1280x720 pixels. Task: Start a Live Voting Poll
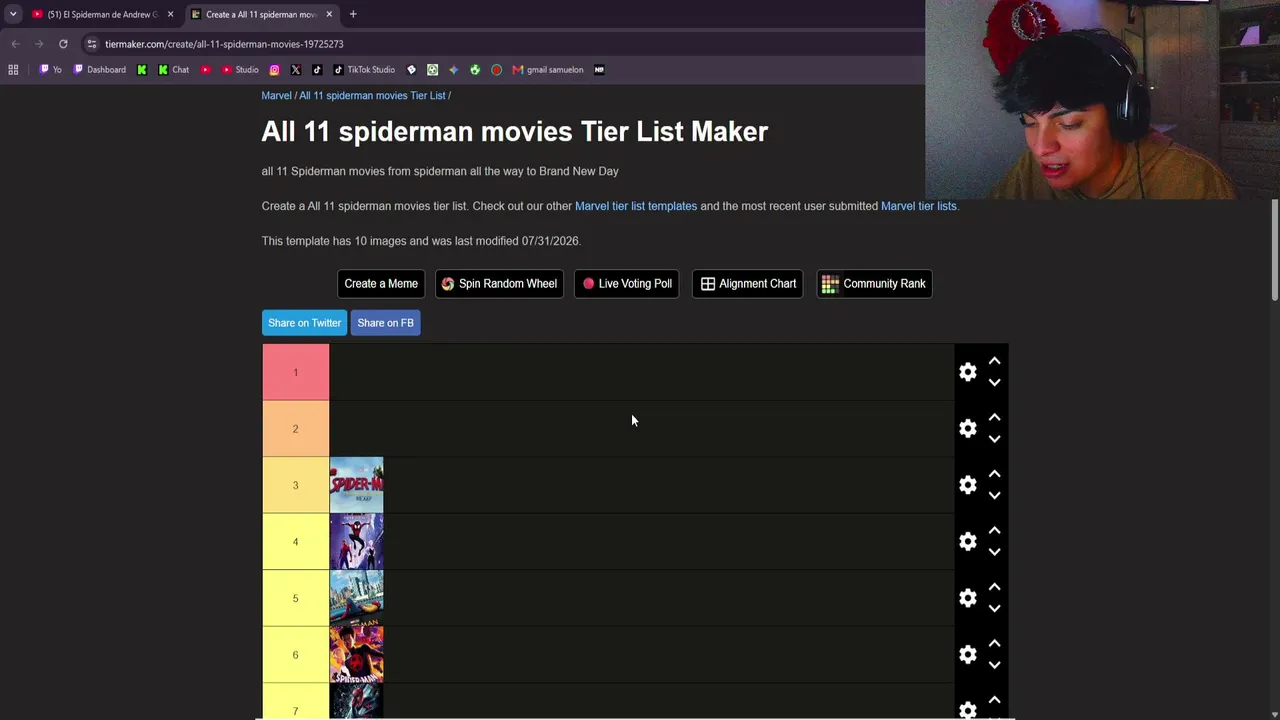(x=627, y=284)
